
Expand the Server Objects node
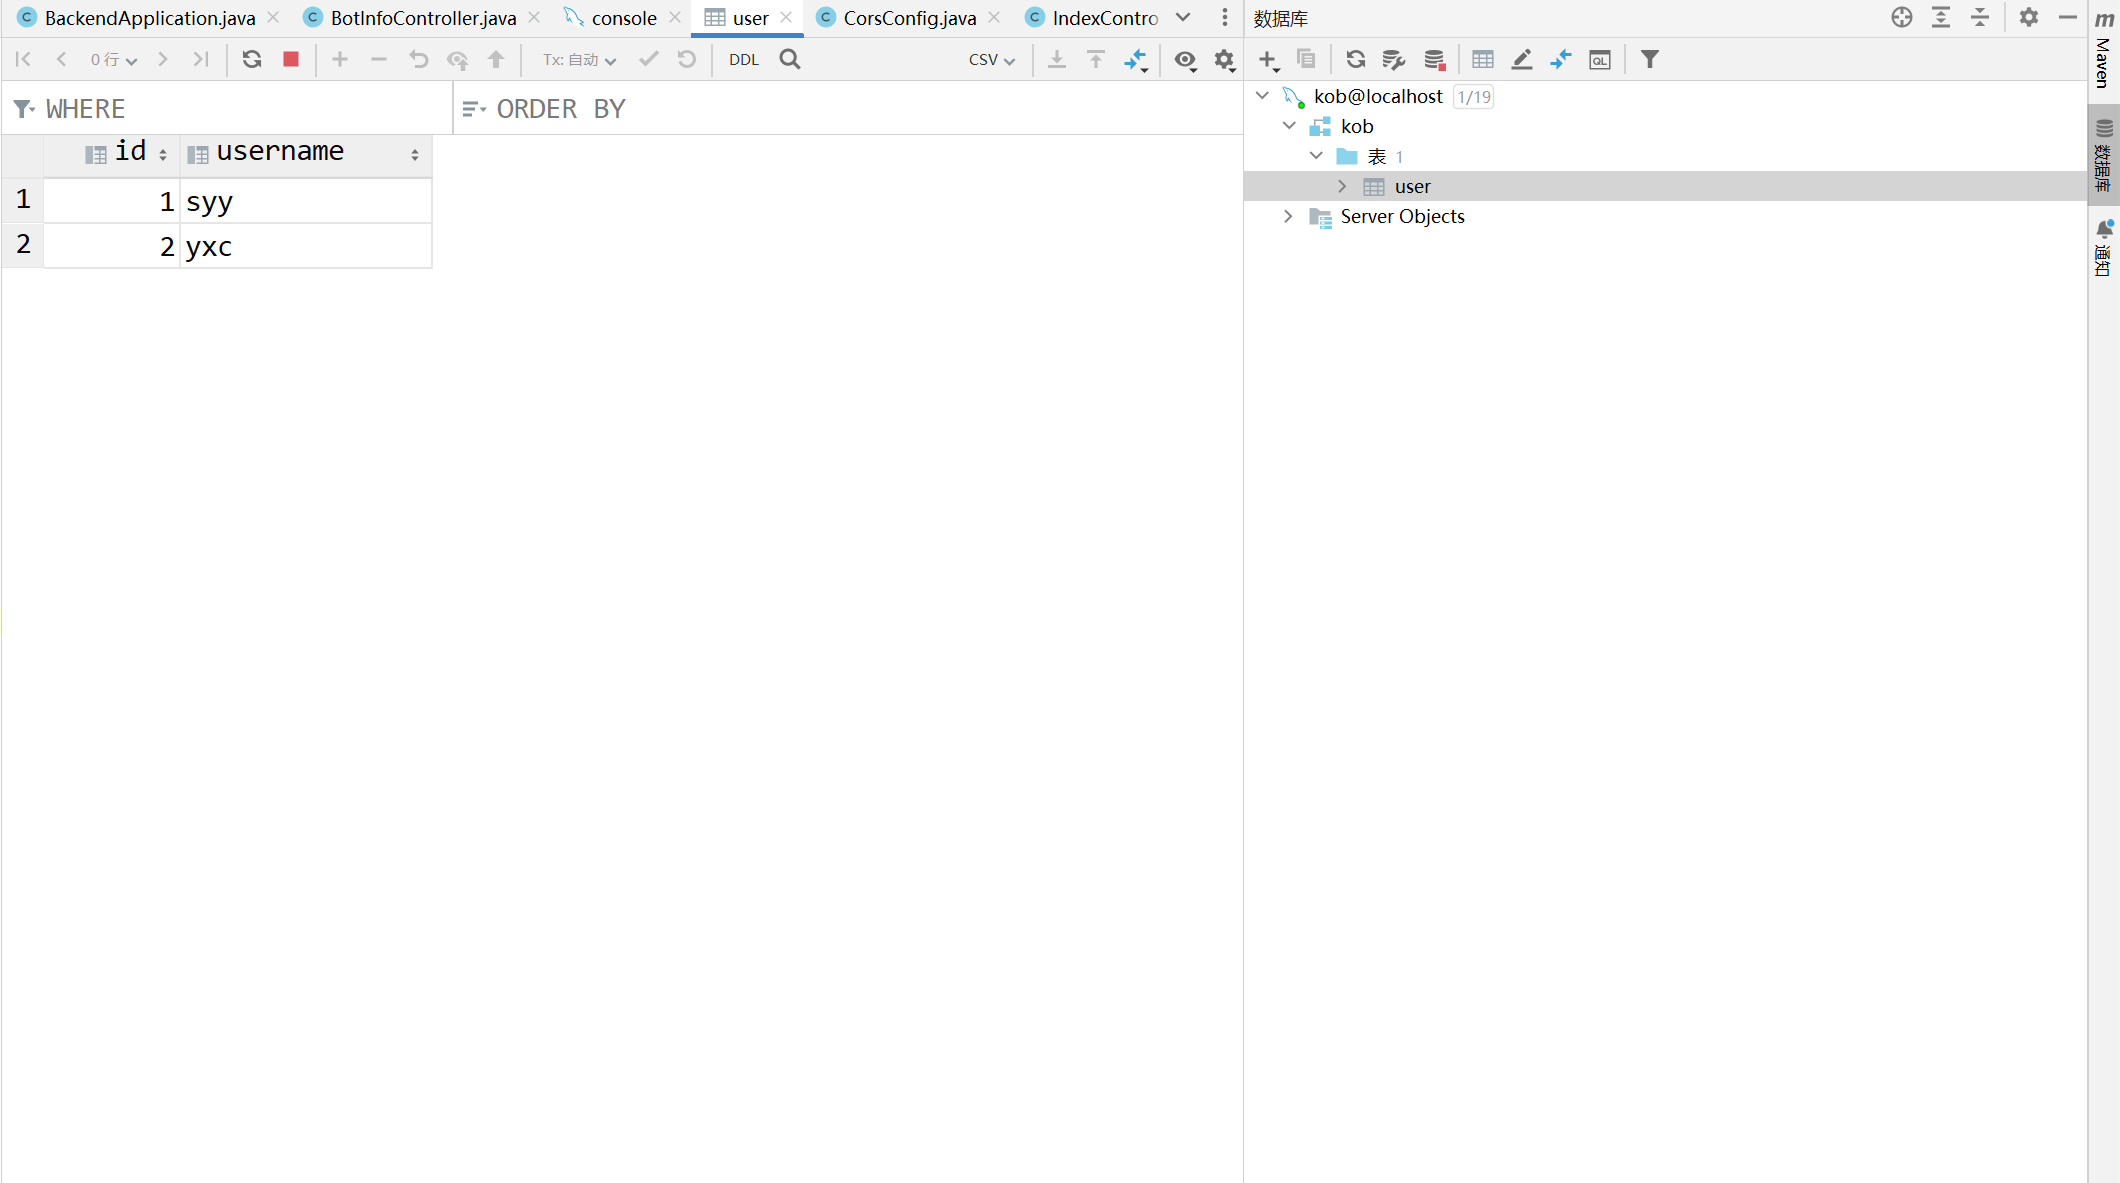click(1288, 216)
